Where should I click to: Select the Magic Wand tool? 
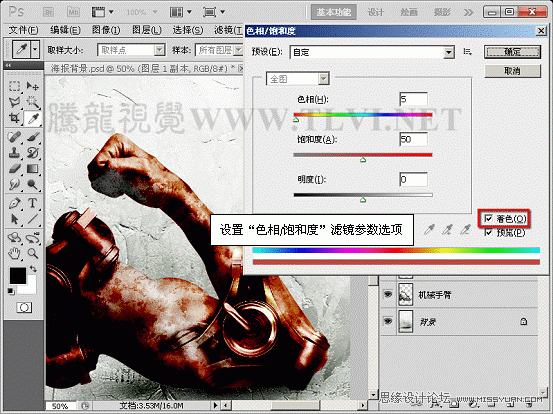pos(33,102)
